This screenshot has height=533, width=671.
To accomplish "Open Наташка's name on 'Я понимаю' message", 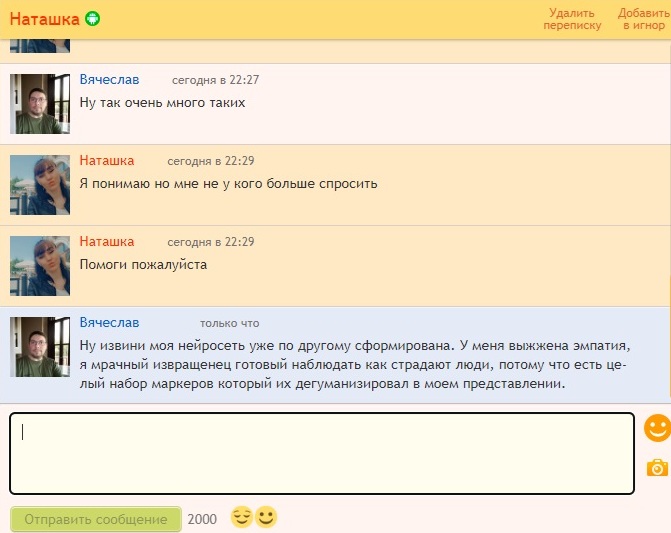I will pyautogui.click(x=107, y=160).
